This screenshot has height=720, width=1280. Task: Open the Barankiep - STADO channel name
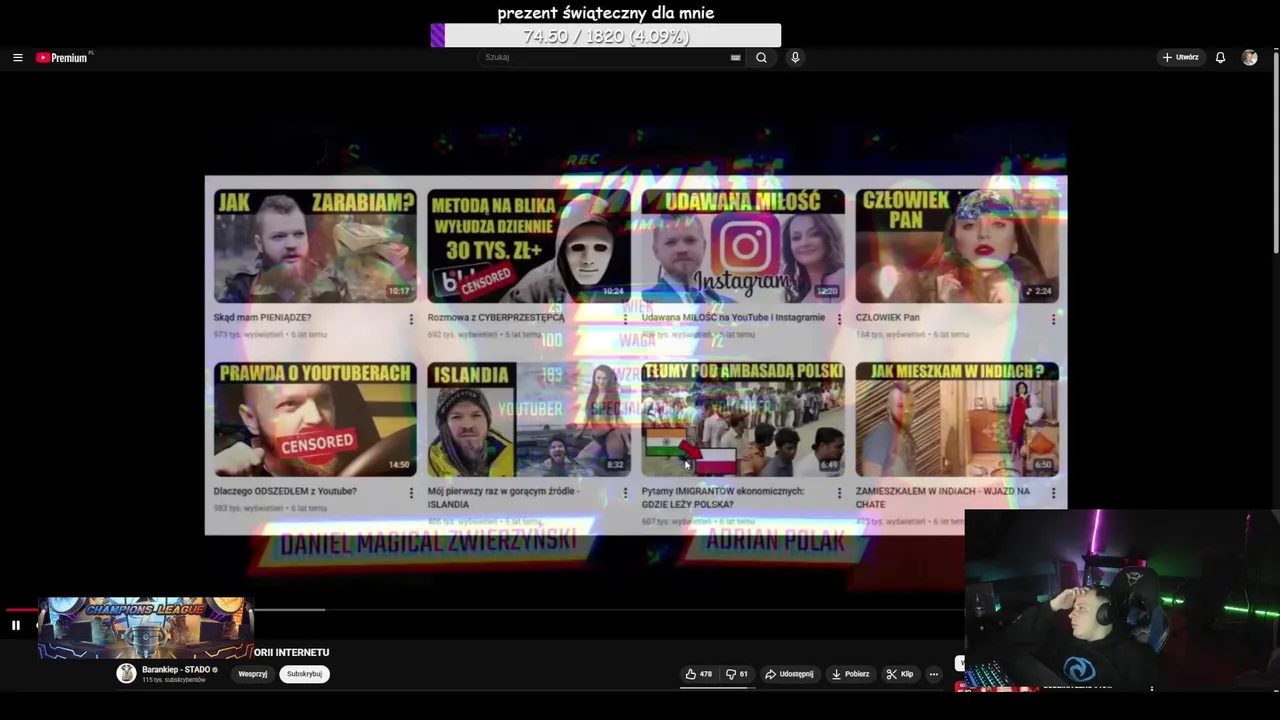(x=176, y=669)
